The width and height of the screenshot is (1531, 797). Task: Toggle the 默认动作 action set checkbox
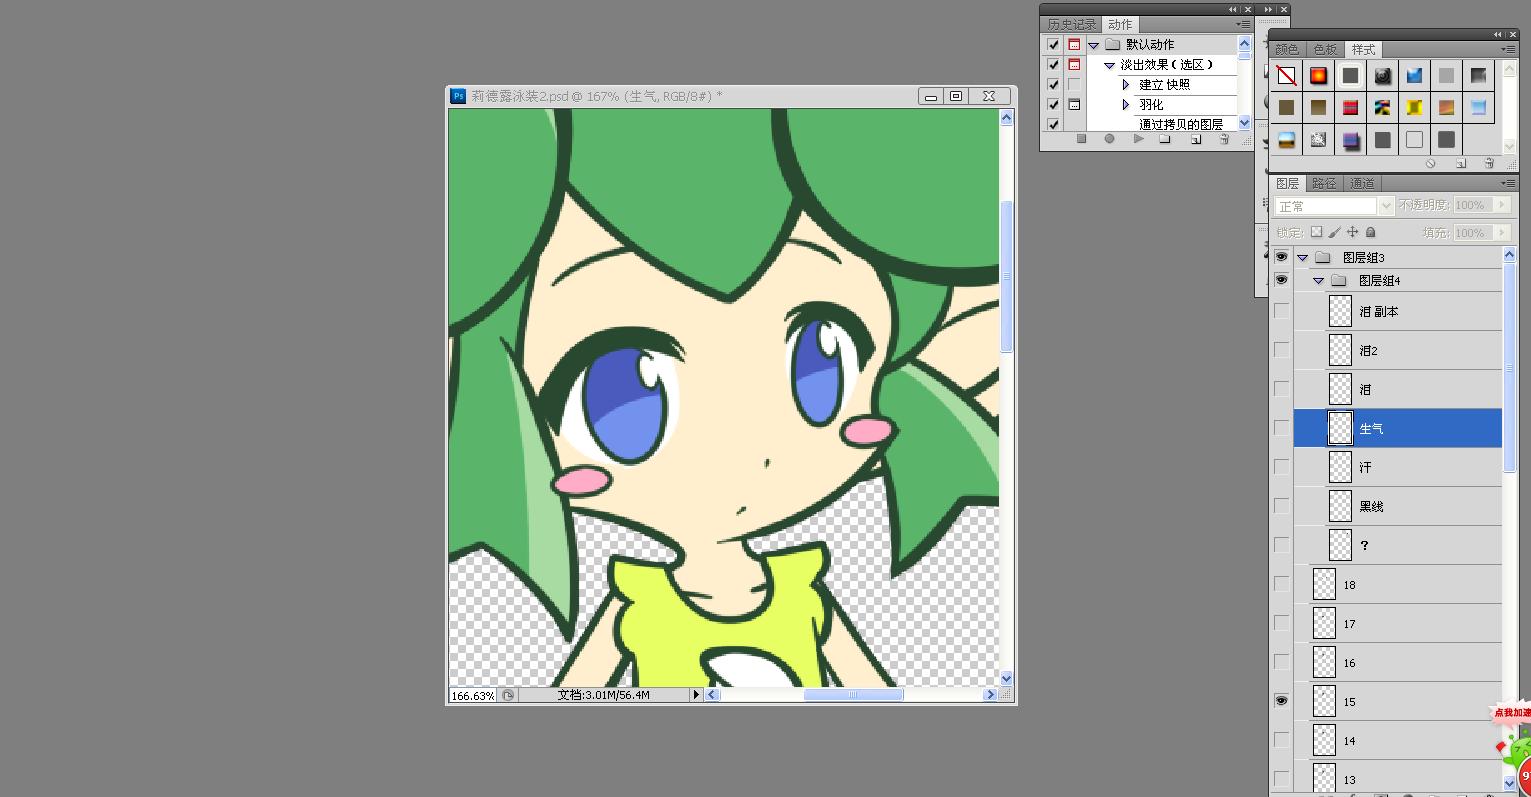[x=1053, y=44]
